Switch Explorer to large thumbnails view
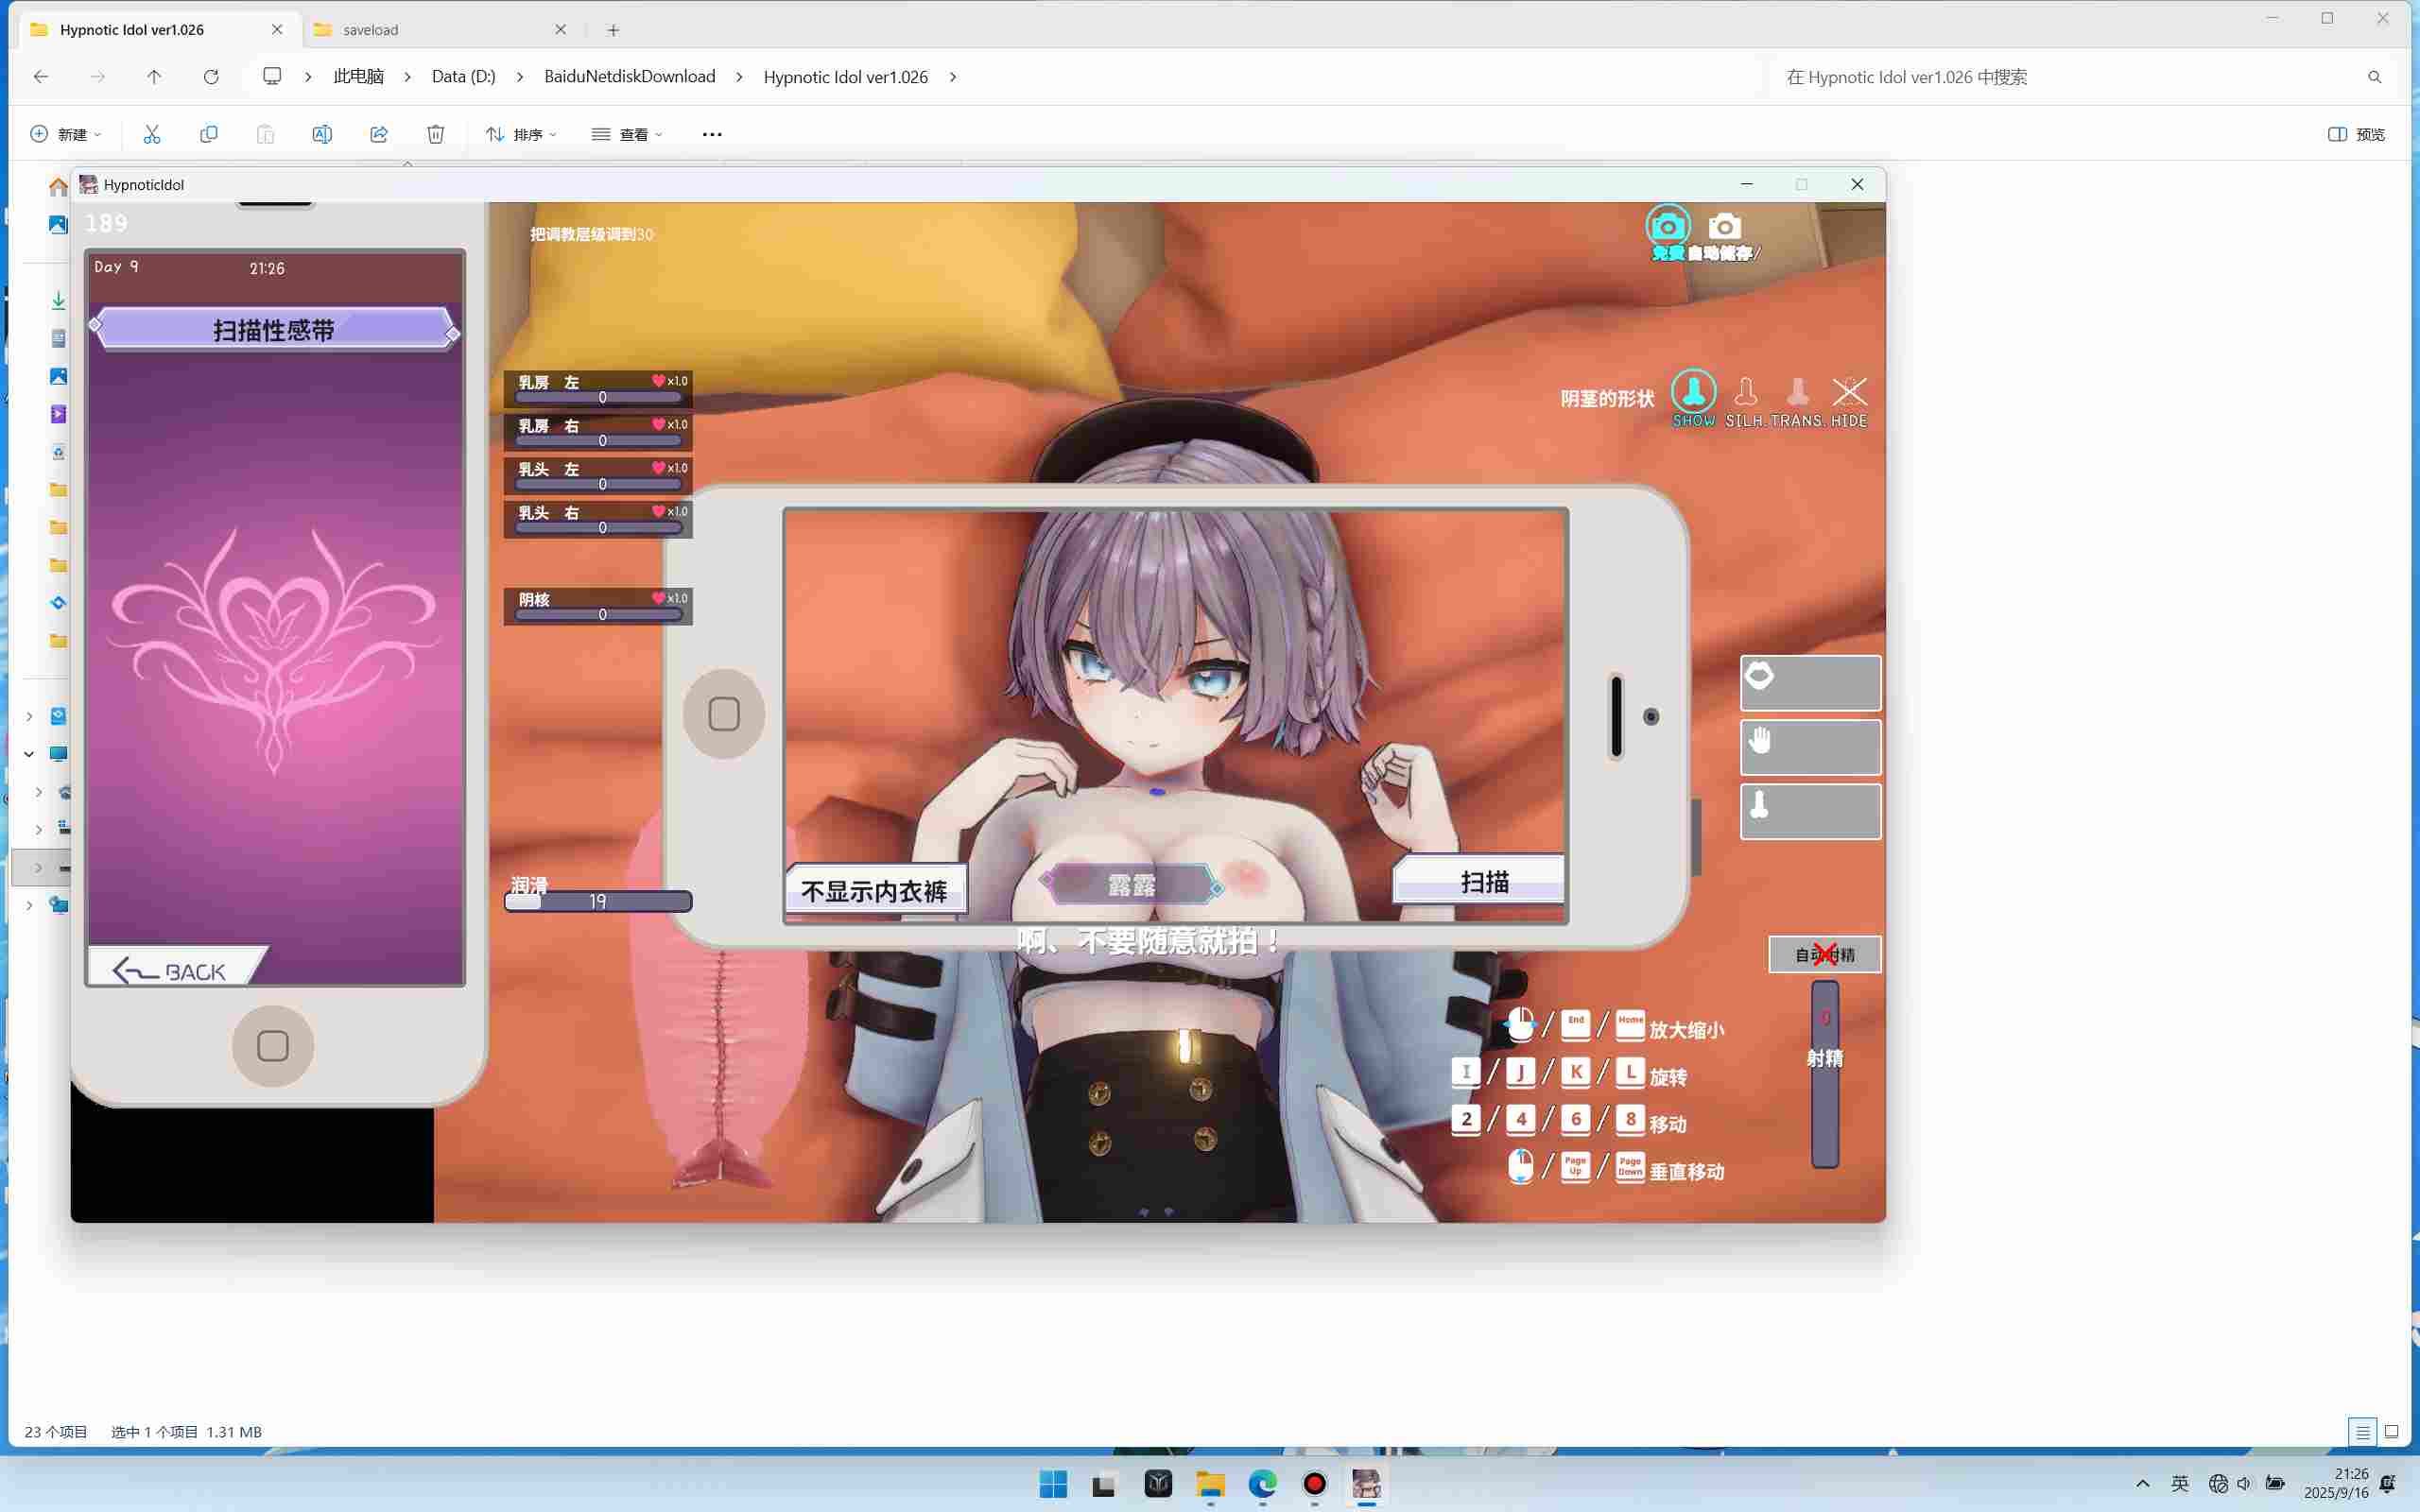This screenshot has width=2420, height=1512. 2392,1432
